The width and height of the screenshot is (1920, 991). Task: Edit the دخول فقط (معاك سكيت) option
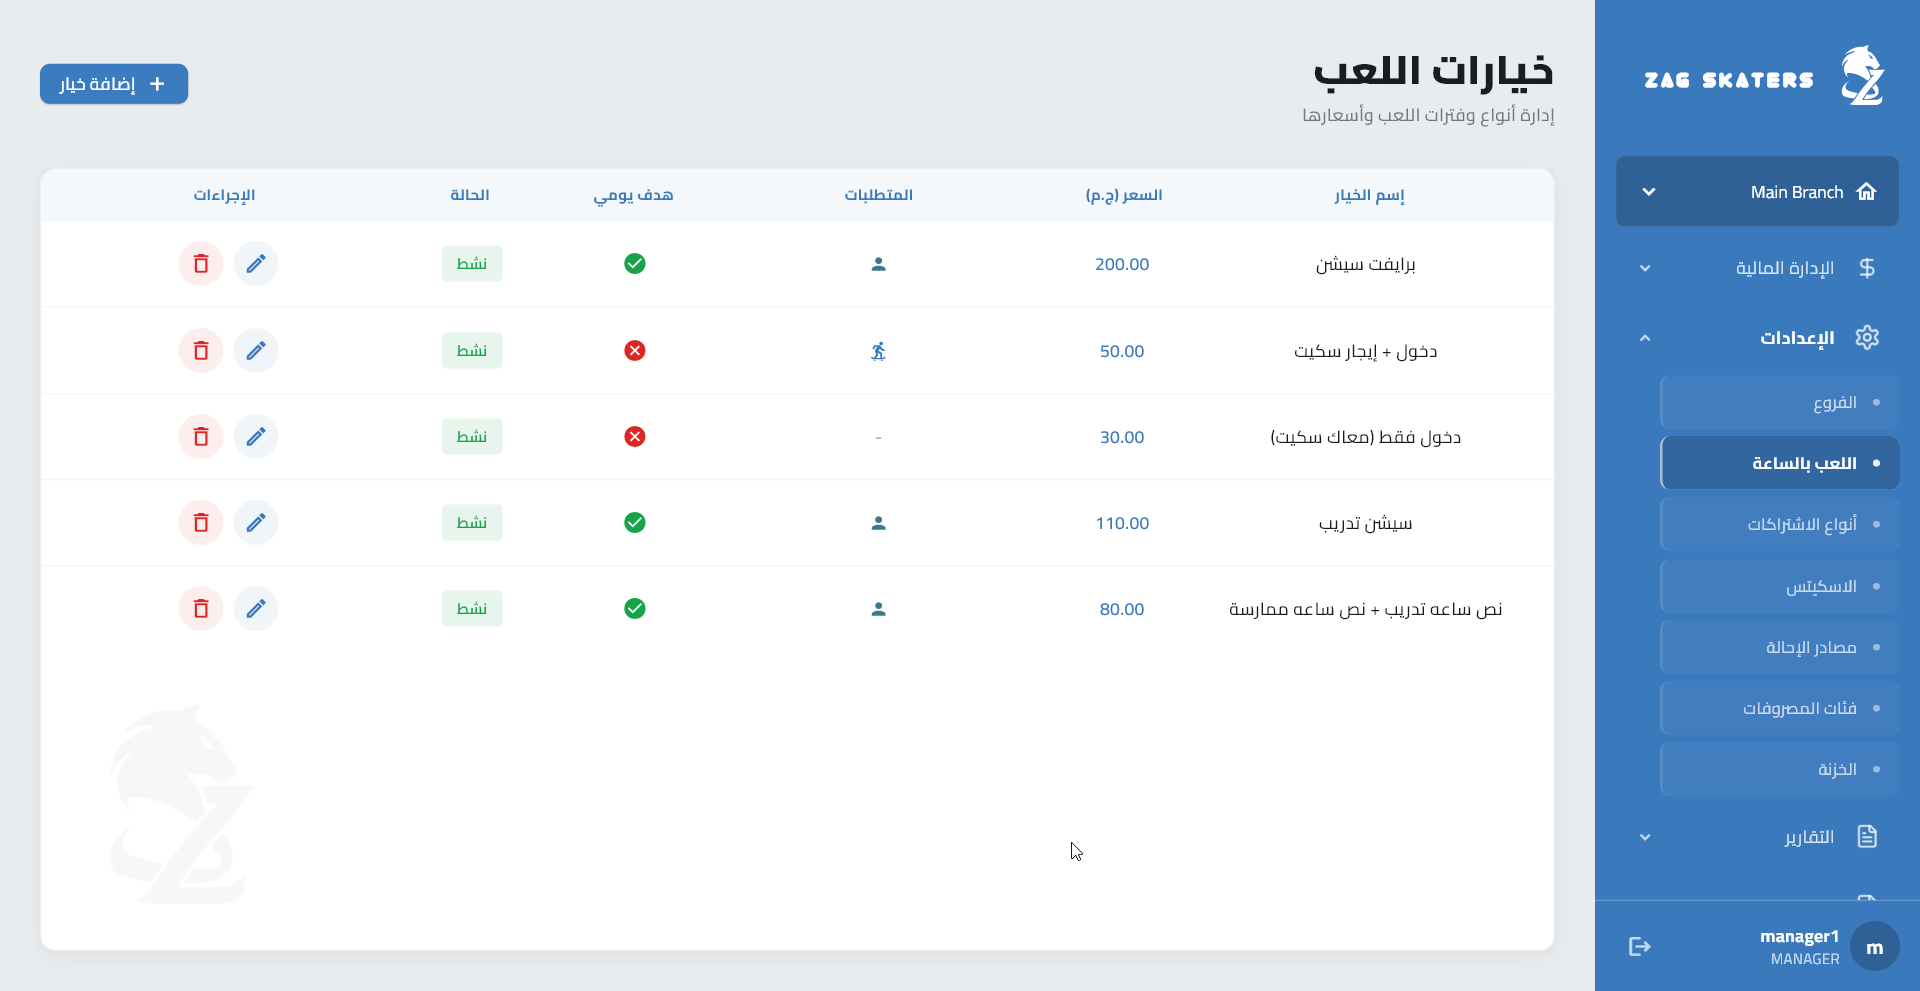point(256,437)
